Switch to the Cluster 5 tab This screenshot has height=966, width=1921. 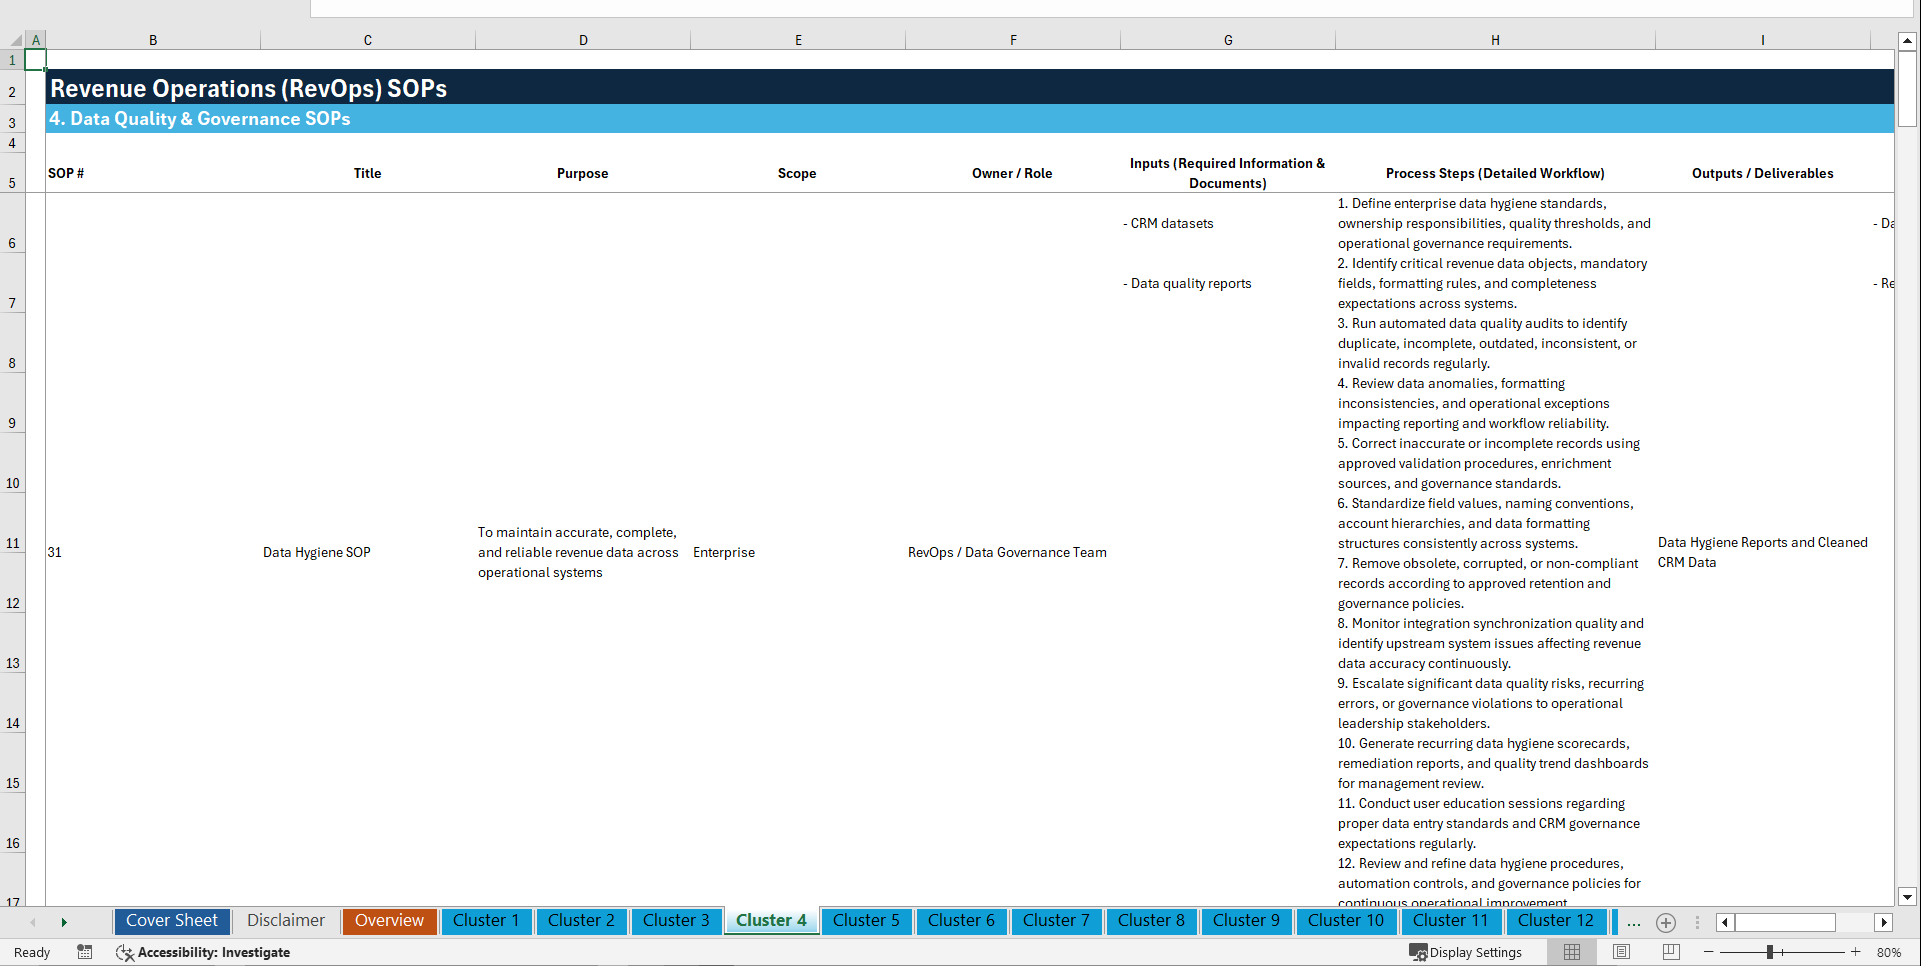[x=866, y=921]
